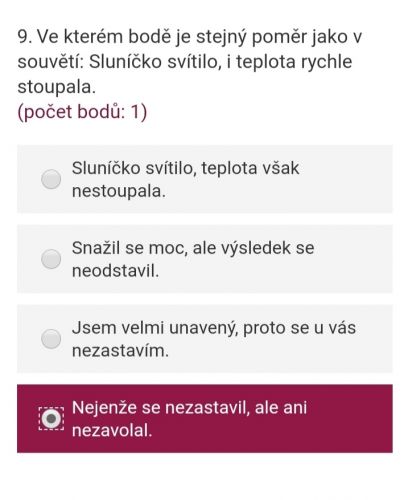Image resolution: width=408 pixels, height=500 pixels.
Task: Click the word "nezastavím." in the third answer
Action: (120, 351)
